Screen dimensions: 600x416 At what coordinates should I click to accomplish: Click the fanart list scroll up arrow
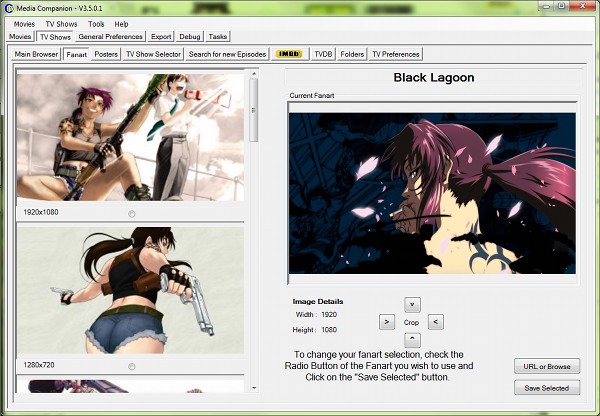tap(254, 73)
